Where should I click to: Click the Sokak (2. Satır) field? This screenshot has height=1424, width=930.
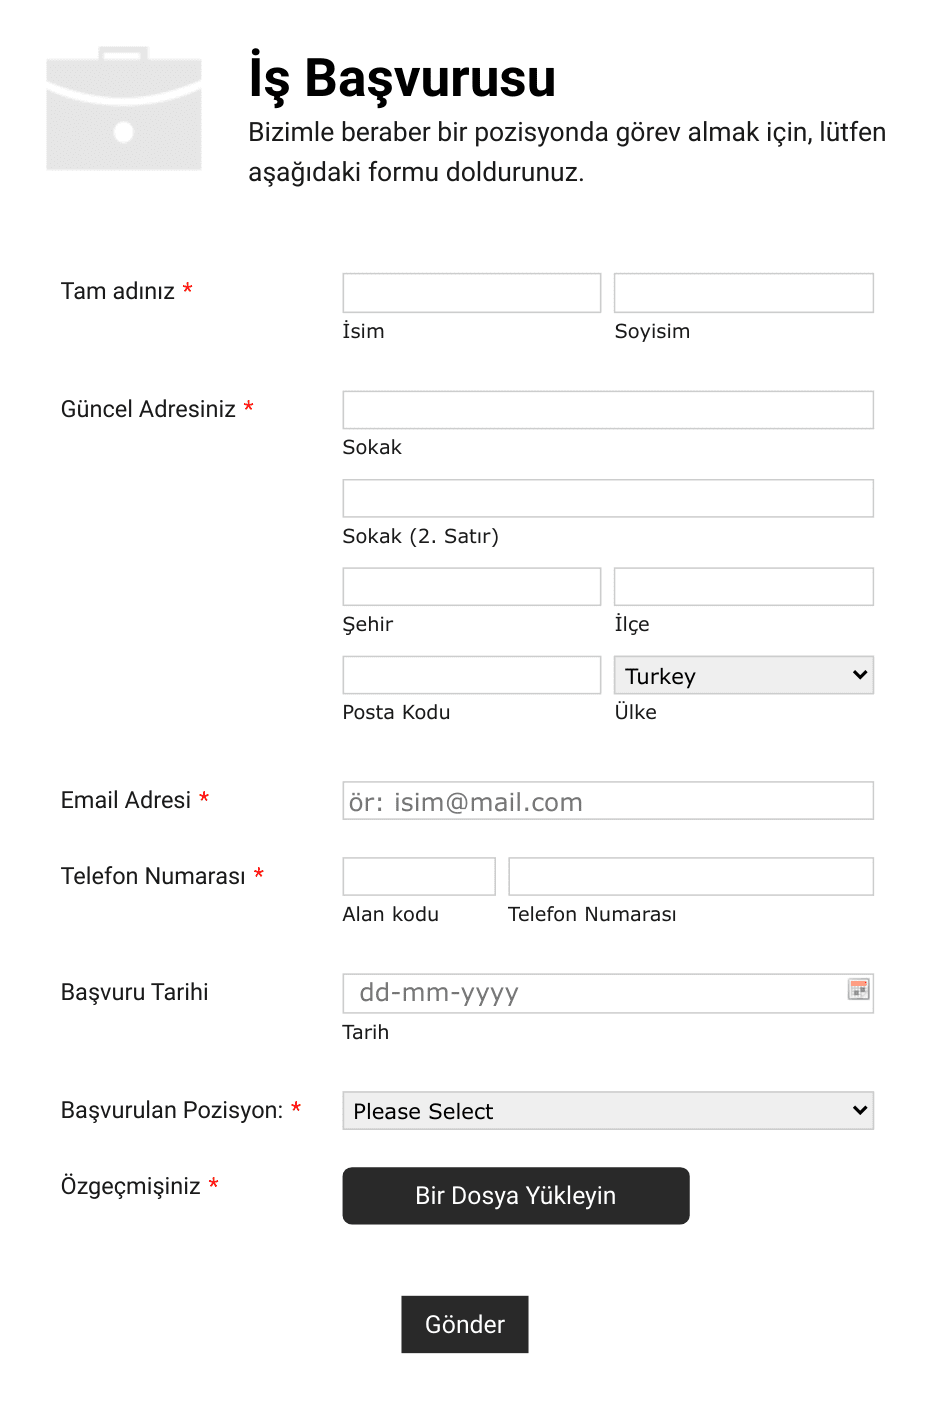[608, 498]
